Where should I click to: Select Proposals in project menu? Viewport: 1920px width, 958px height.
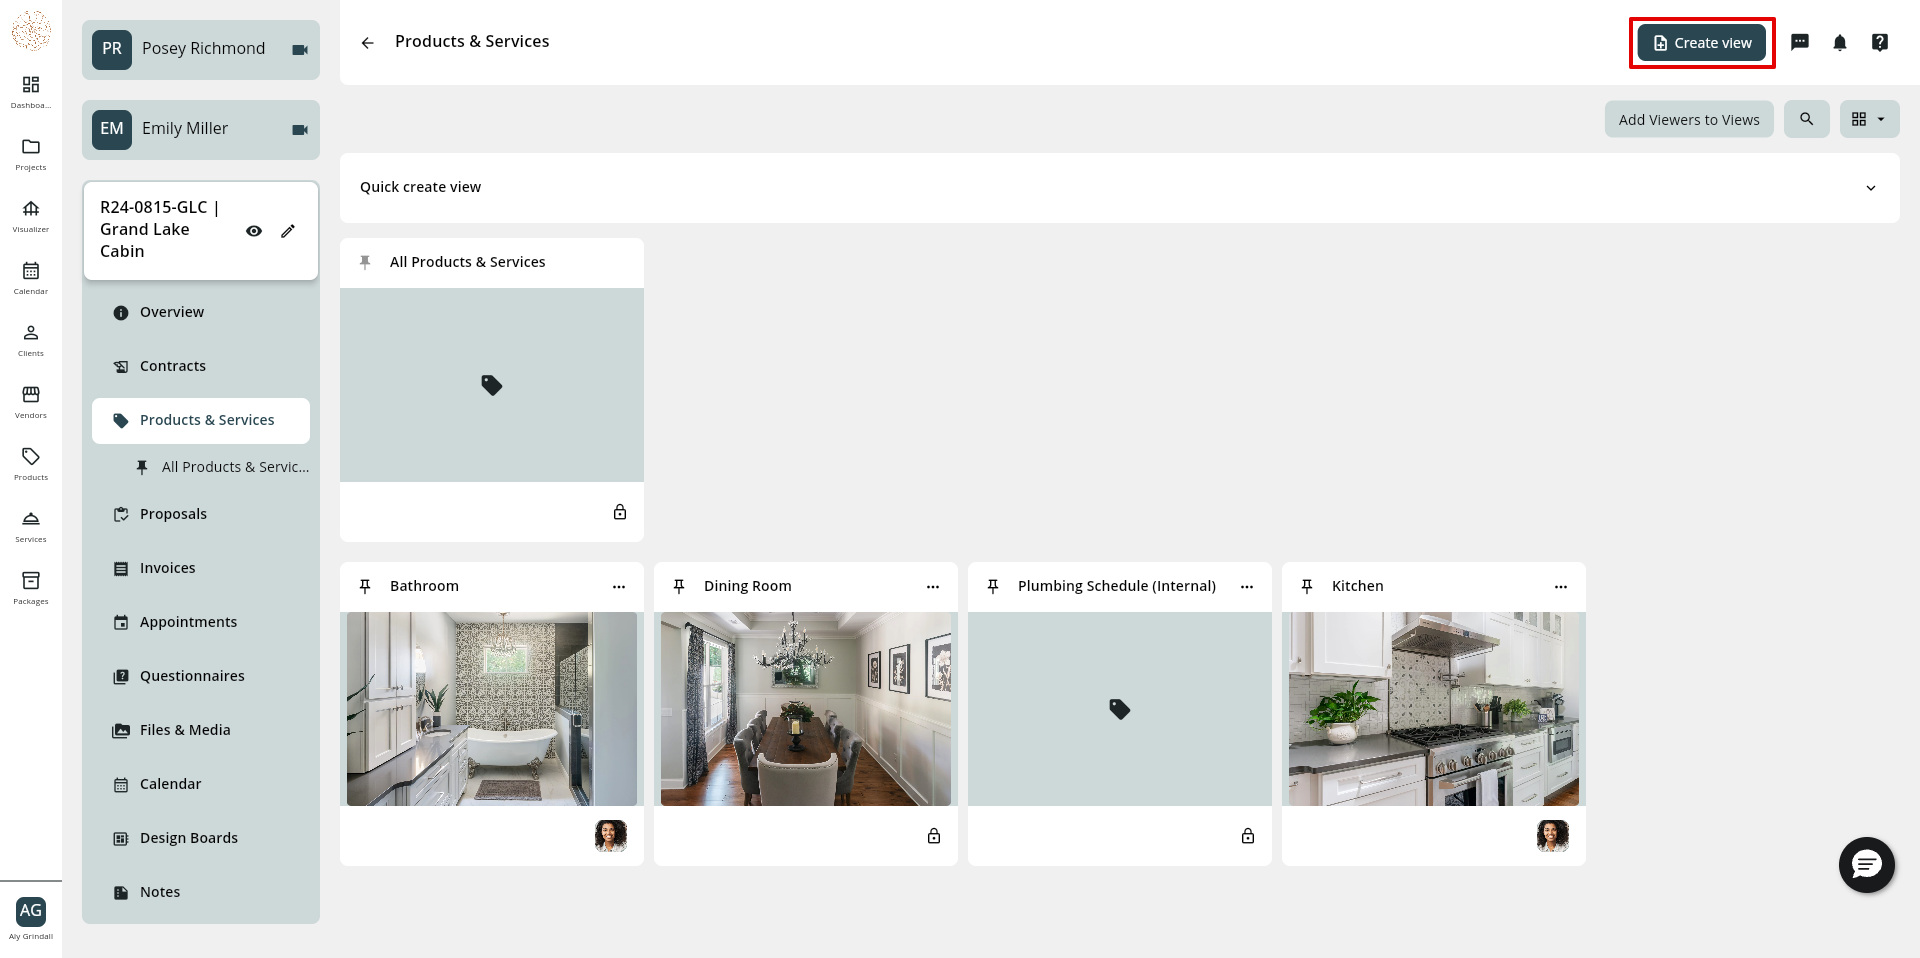pos(201,514)
